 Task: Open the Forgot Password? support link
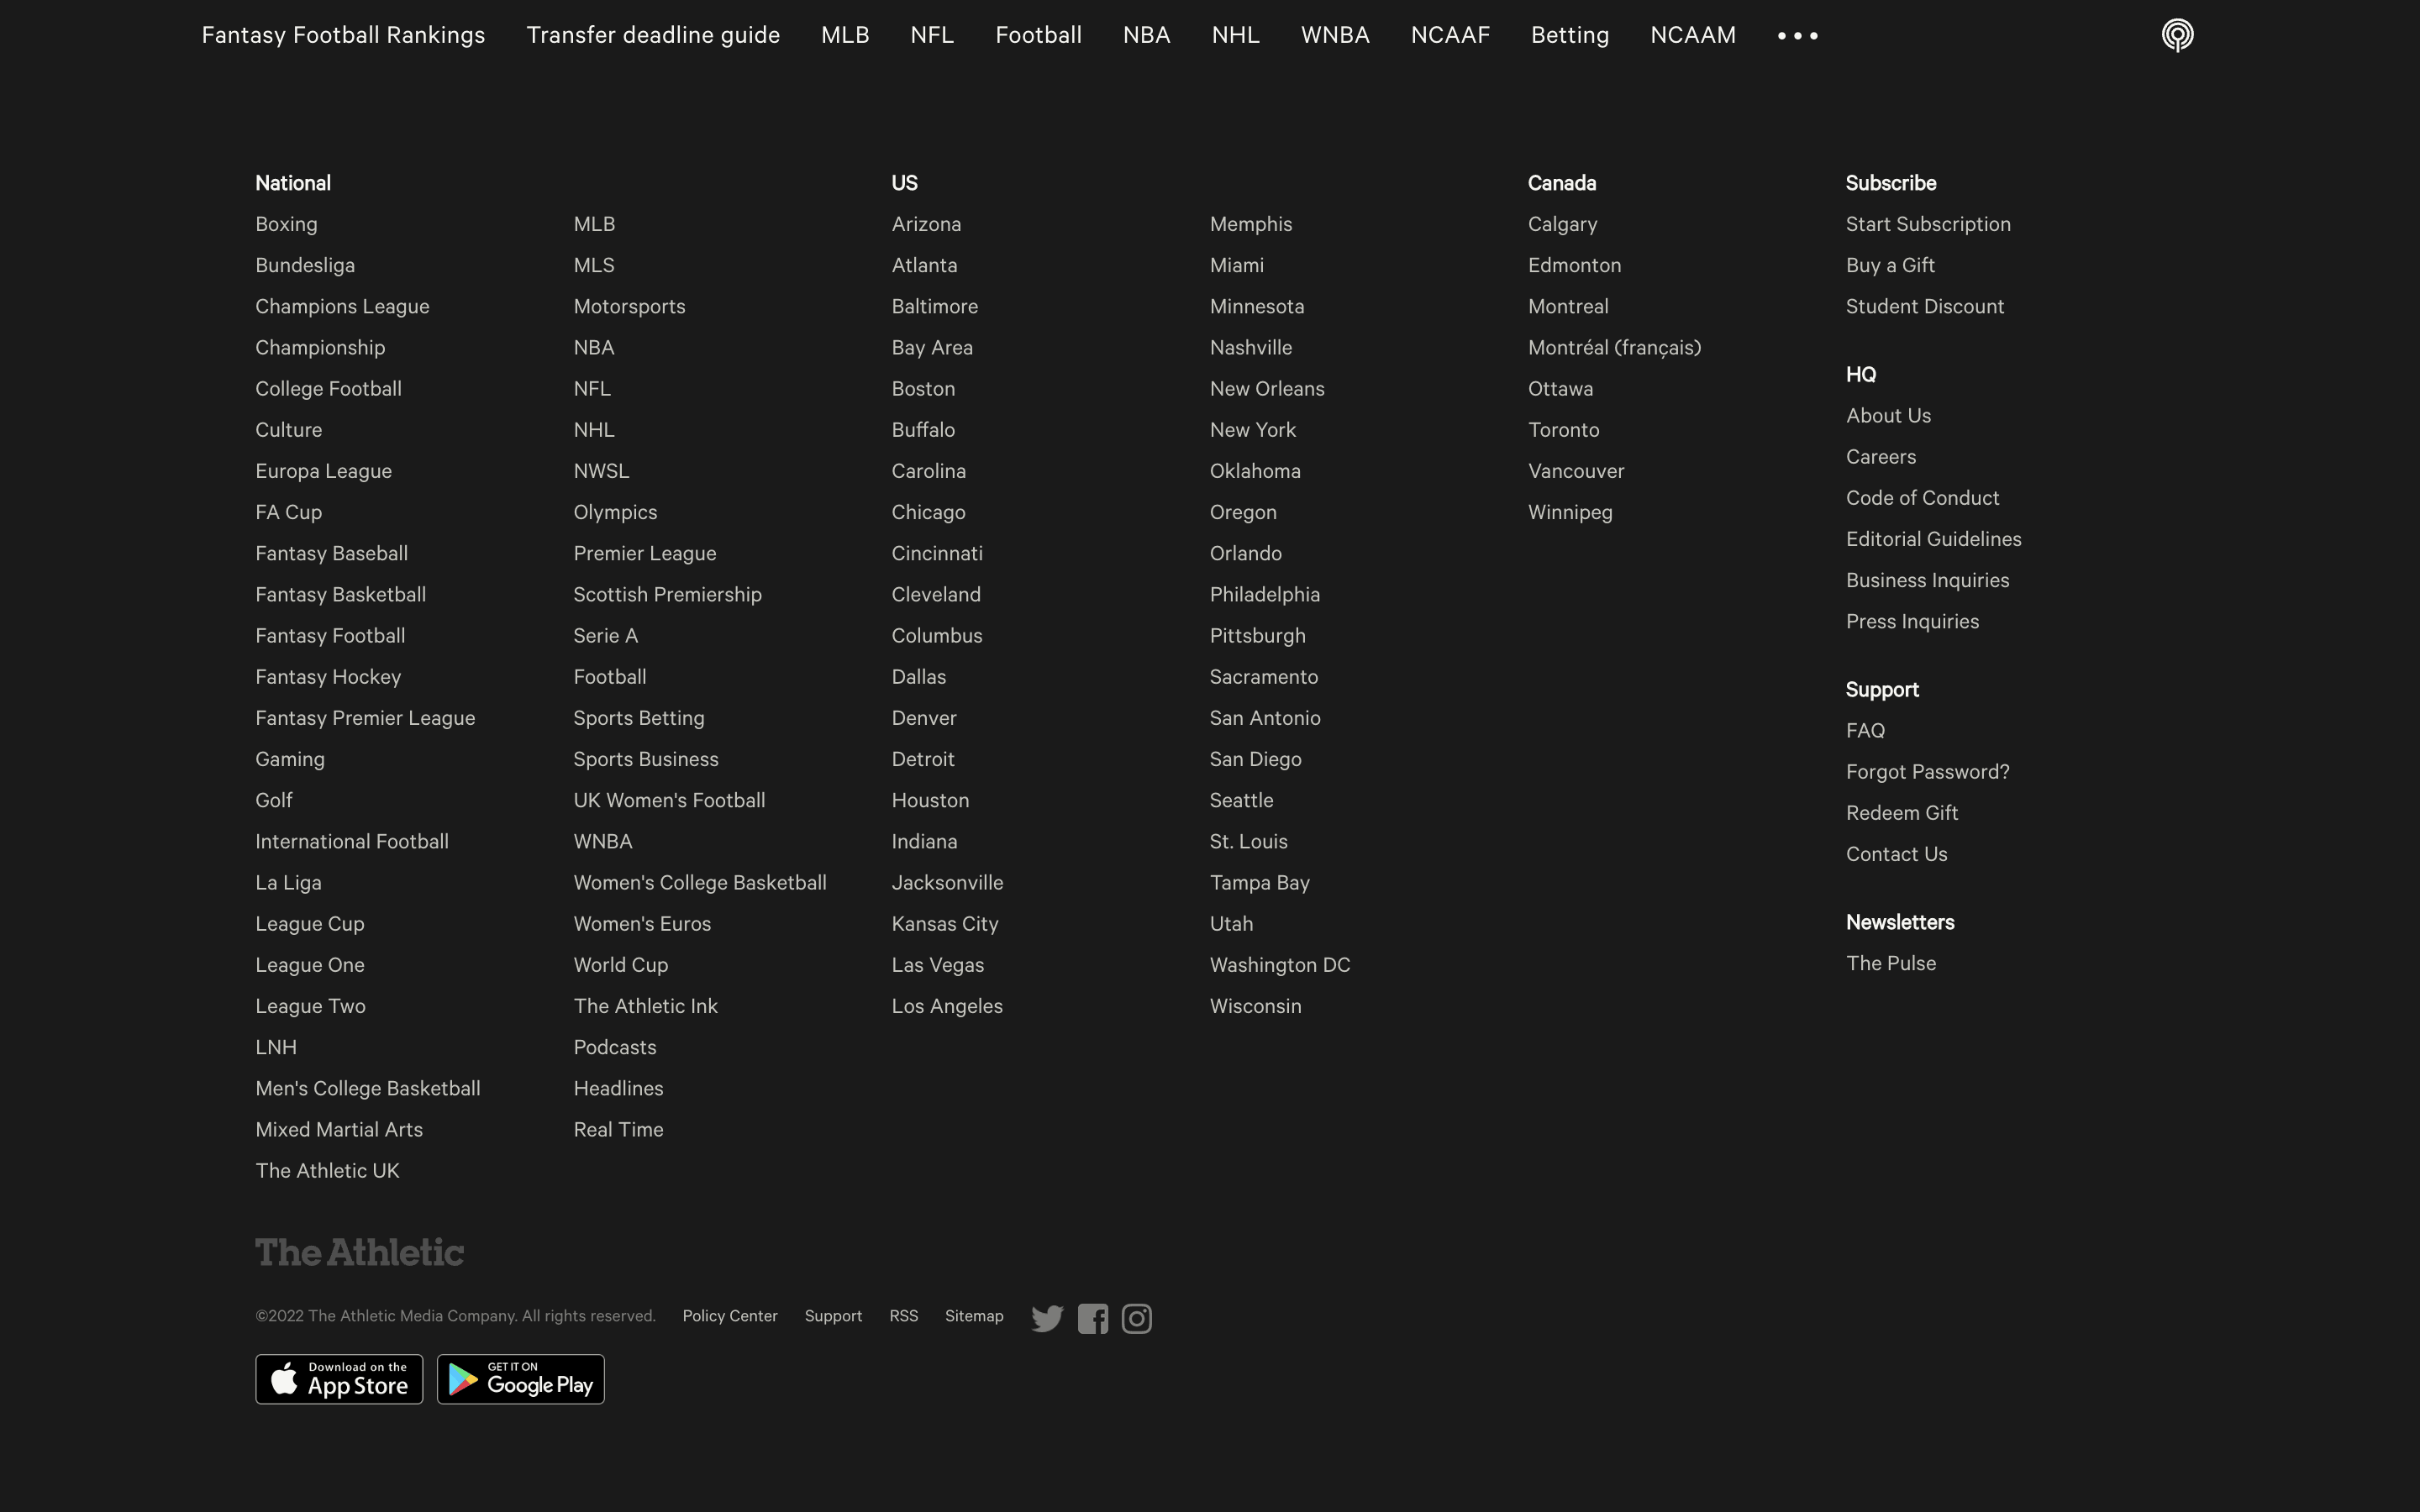[x=1927, y=772]
